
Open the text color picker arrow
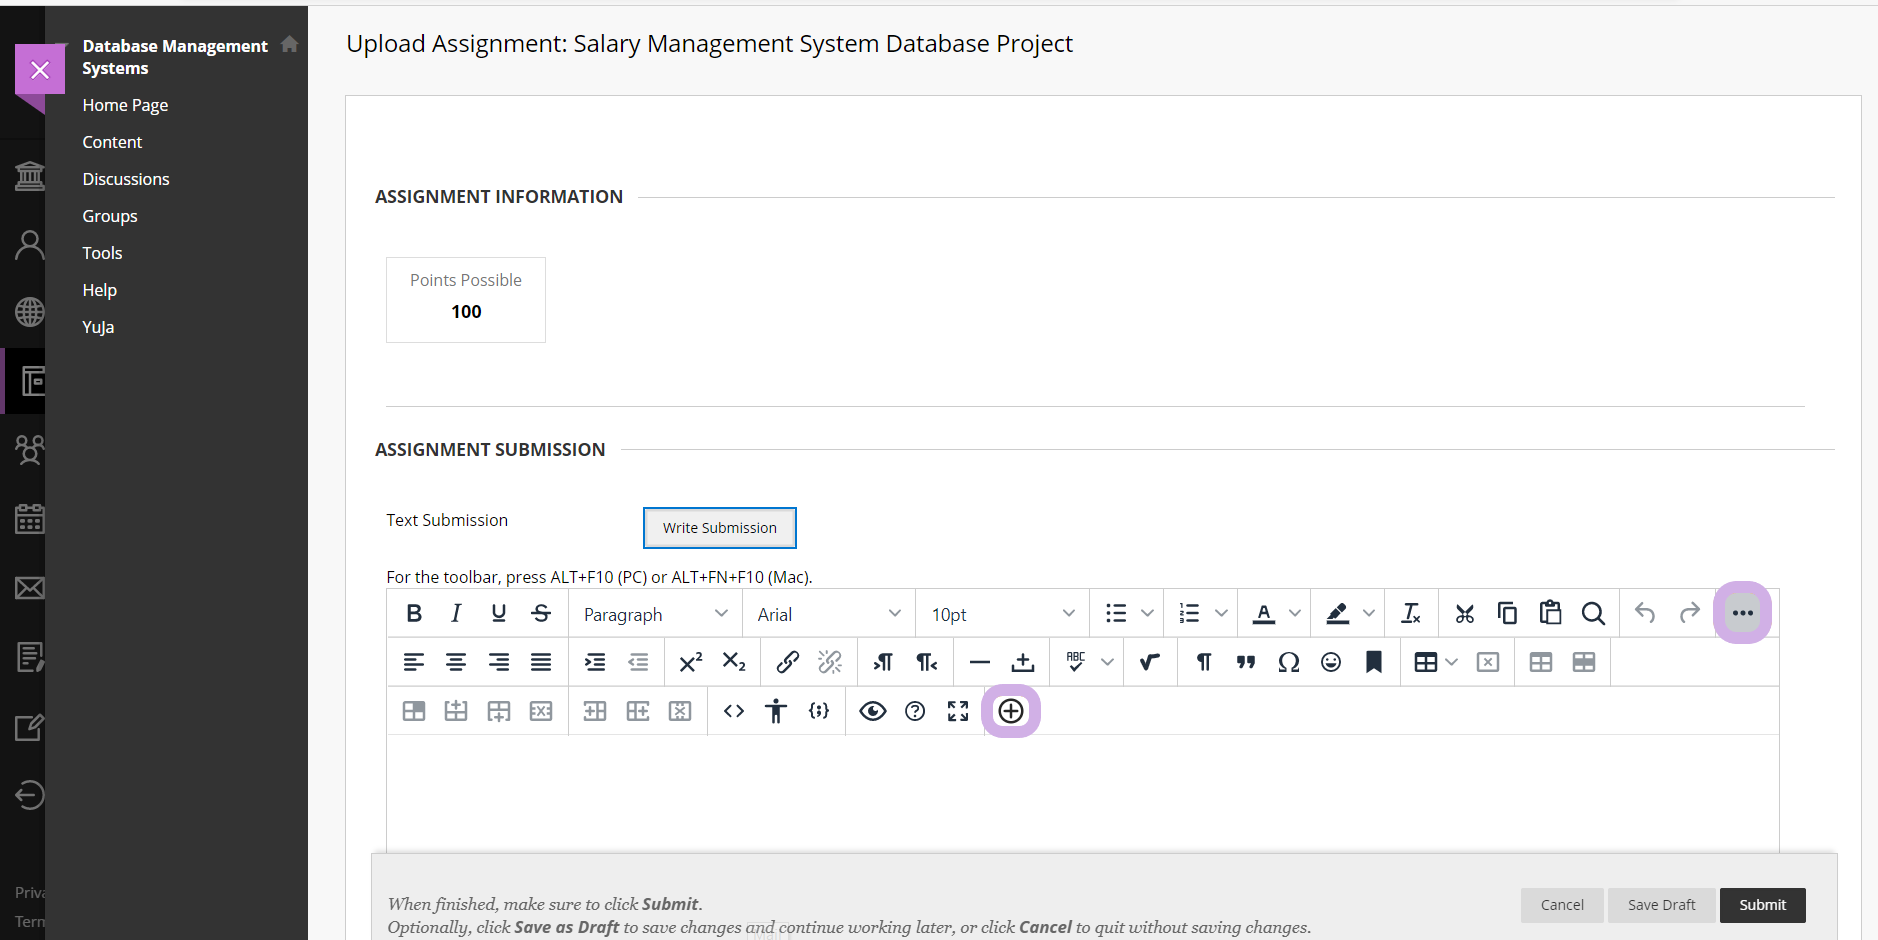point(1295,614)
